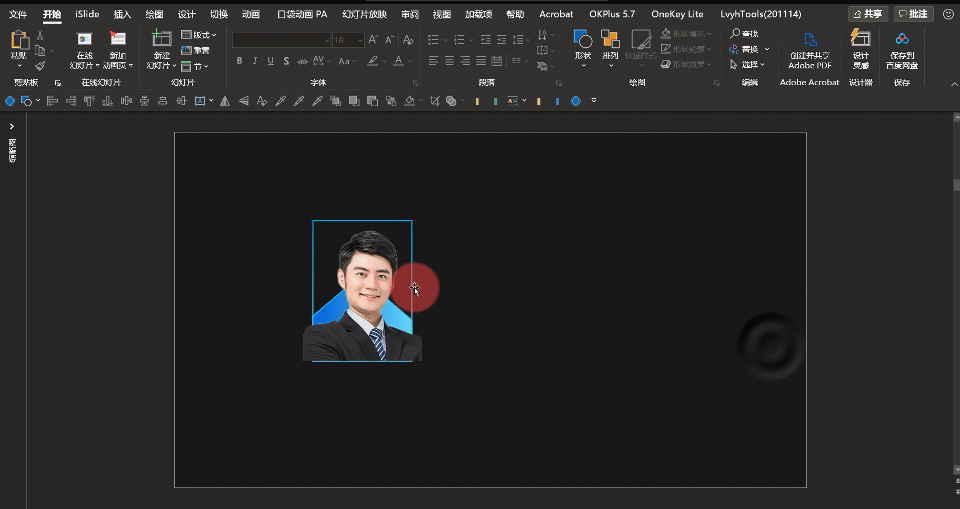
Task: Click the Paste icon in clipboard group
Action: point(19,42)
